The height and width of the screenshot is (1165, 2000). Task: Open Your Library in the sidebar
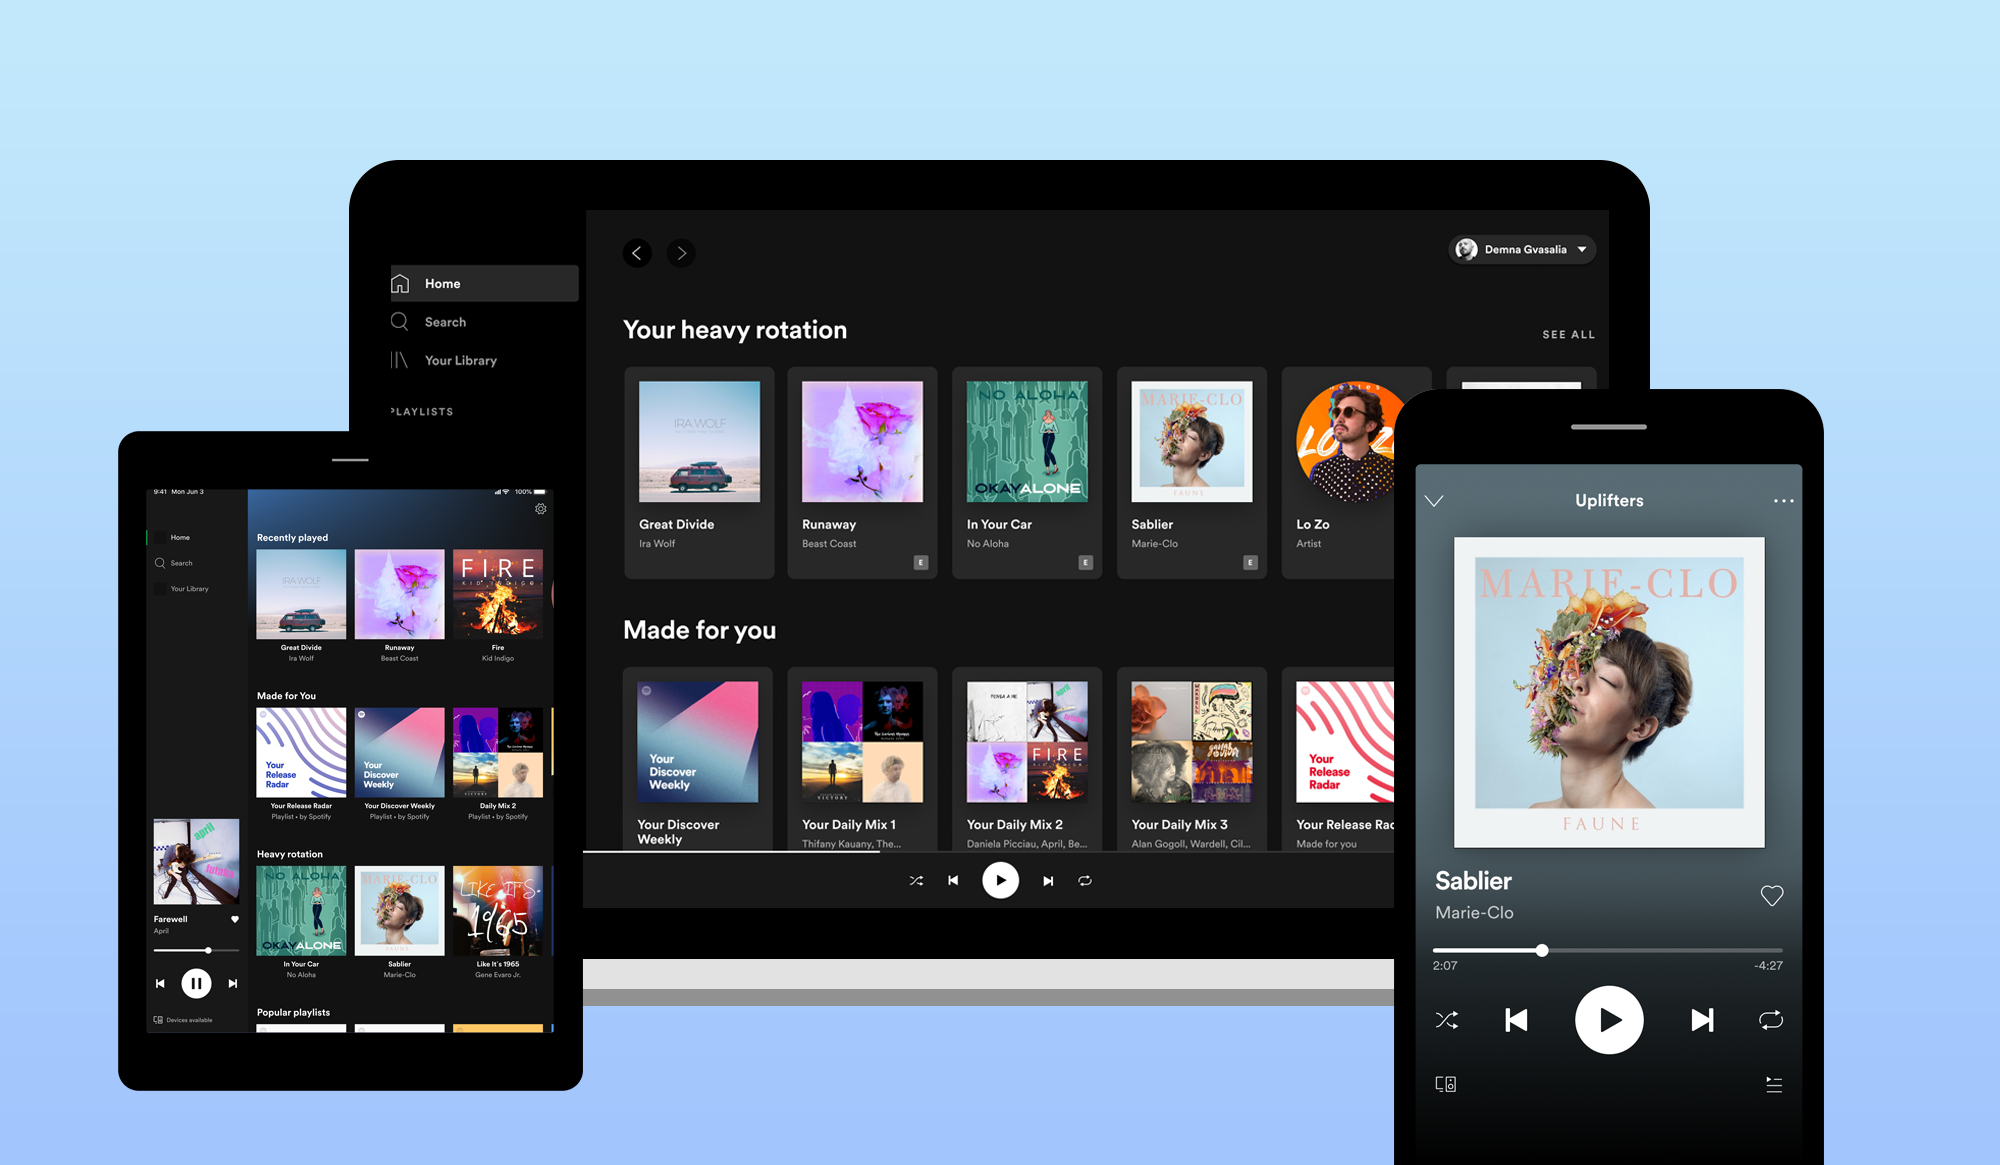click(398, 360)
